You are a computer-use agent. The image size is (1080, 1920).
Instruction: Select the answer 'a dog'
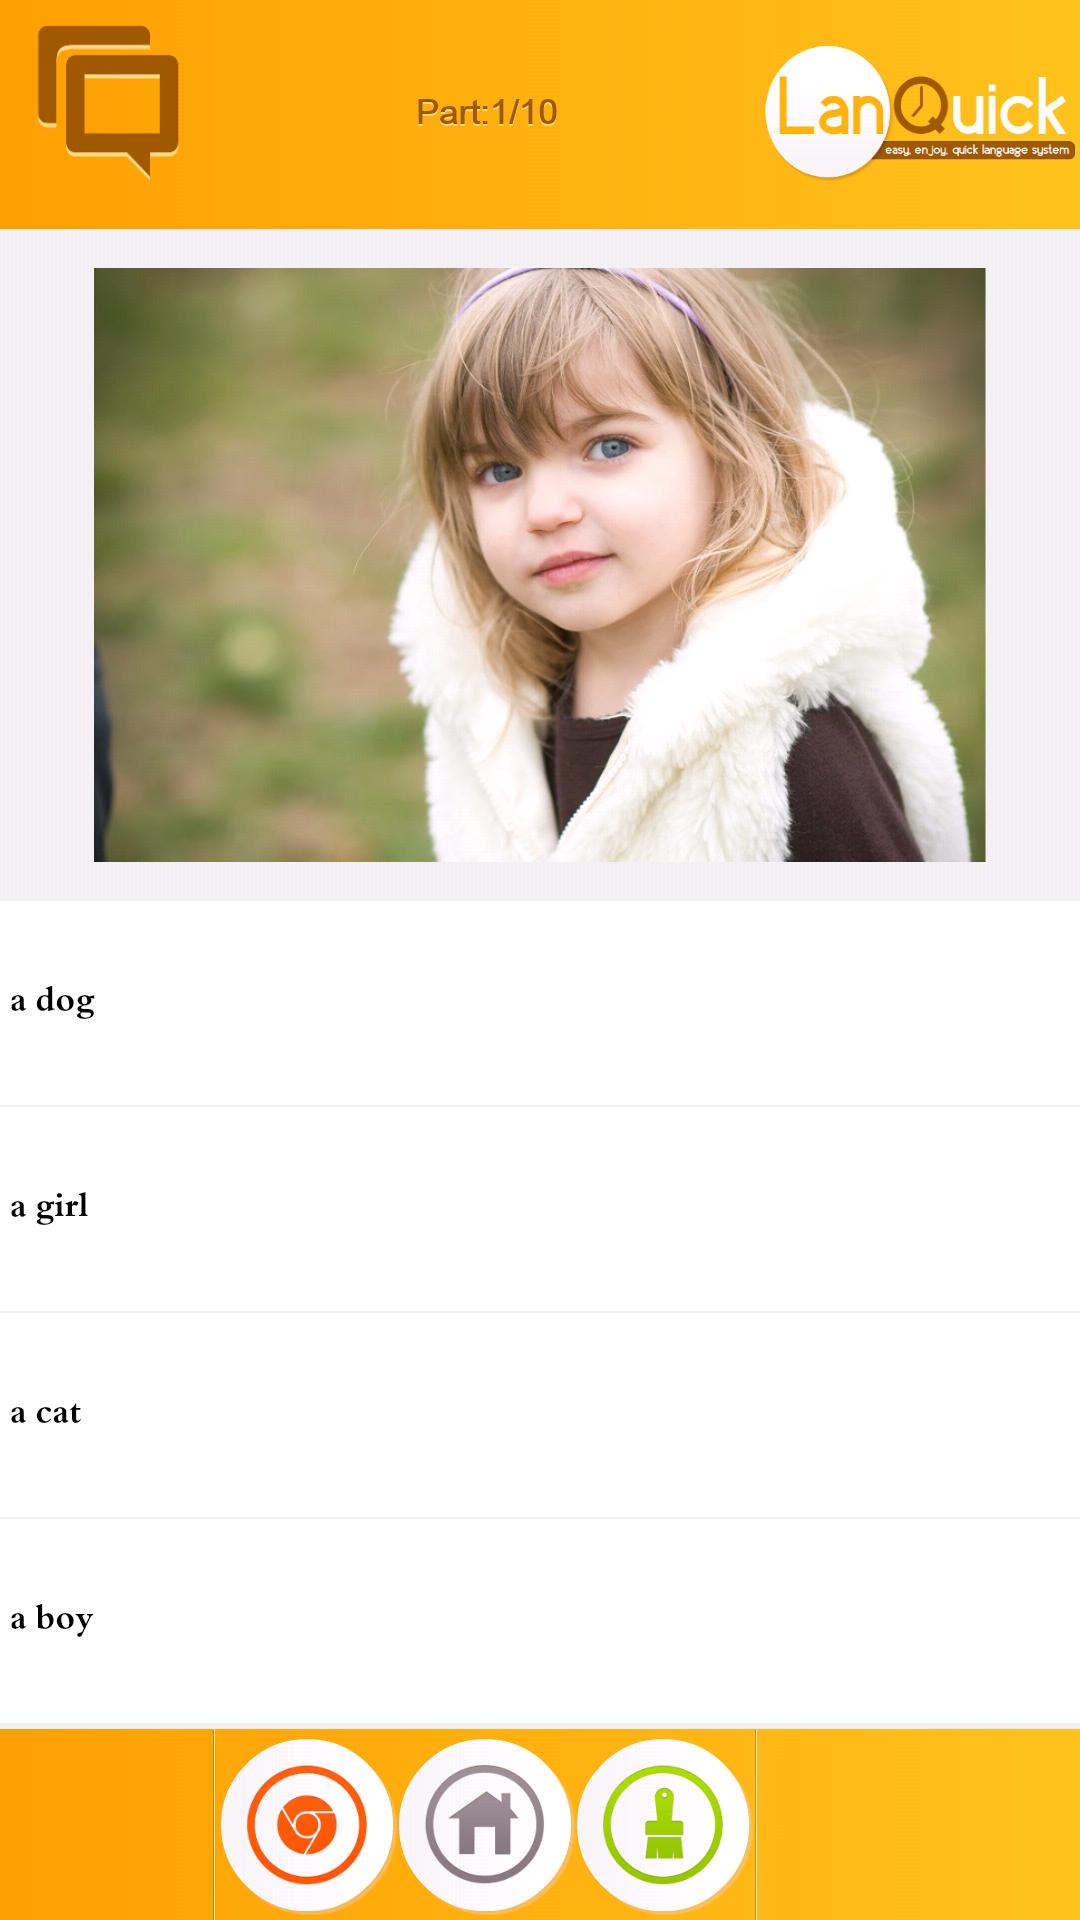point(540,1003)
